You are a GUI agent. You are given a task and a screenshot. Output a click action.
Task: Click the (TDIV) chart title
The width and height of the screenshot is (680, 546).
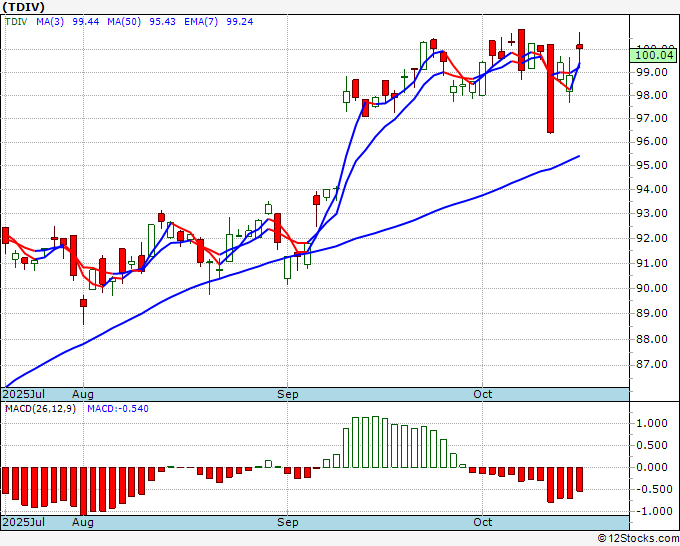(24, 7)
